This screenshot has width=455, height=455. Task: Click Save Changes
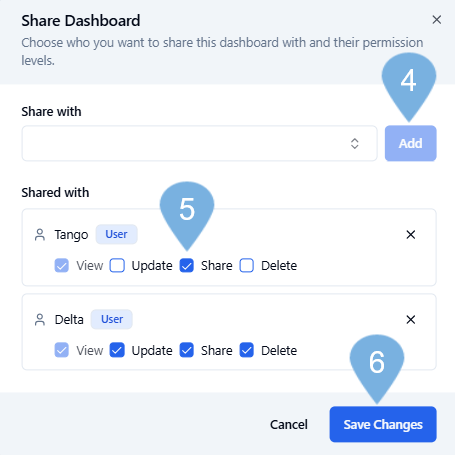click(x=383, y=424)
